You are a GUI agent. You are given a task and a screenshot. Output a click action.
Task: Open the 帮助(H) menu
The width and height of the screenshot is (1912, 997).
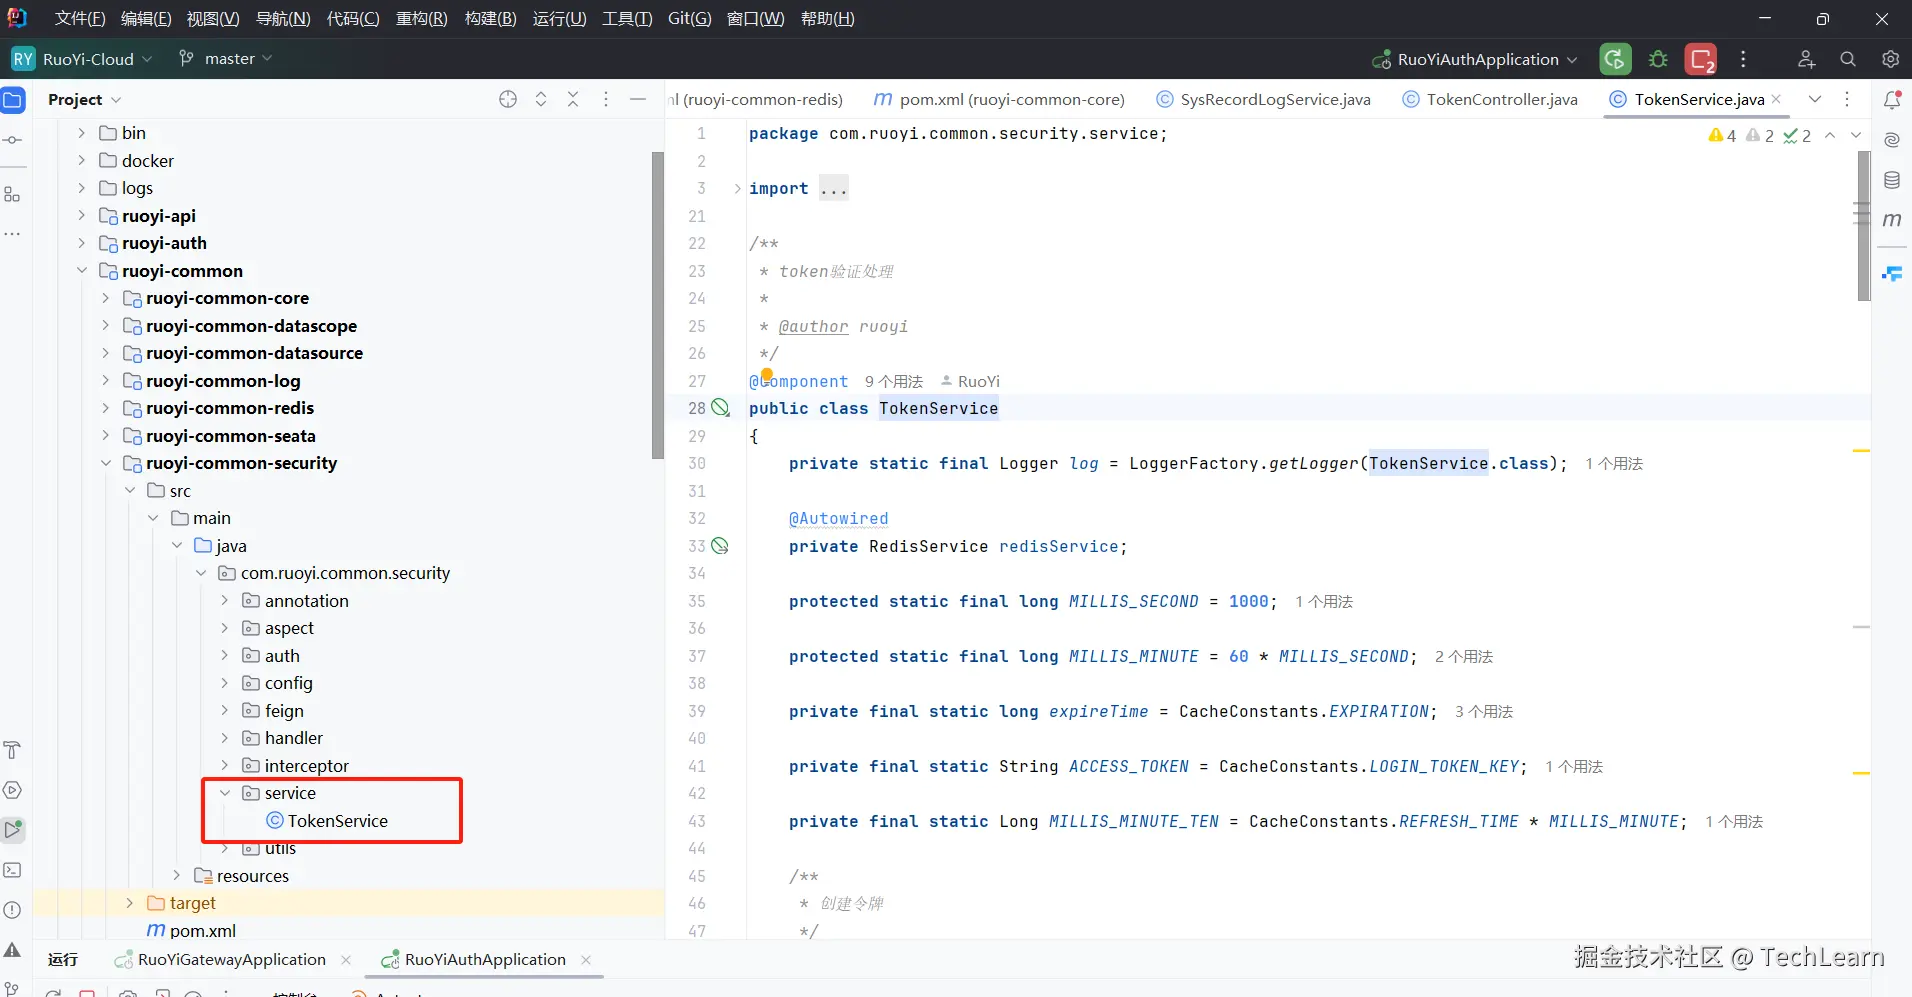pyautogui.click(x=828, y=19)
